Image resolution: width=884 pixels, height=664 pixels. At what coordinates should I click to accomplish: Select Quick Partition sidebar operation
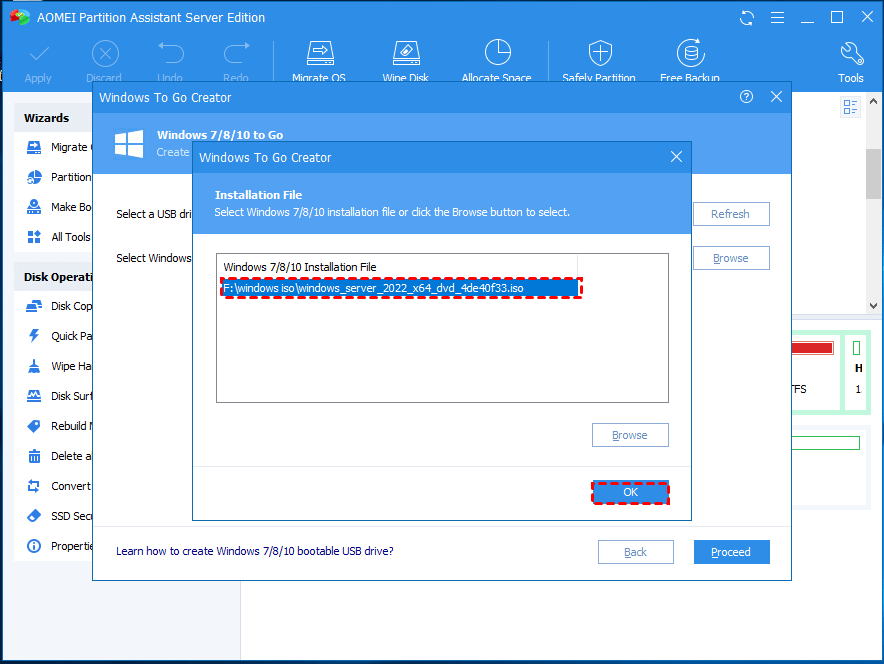click(x=59, y=336)
